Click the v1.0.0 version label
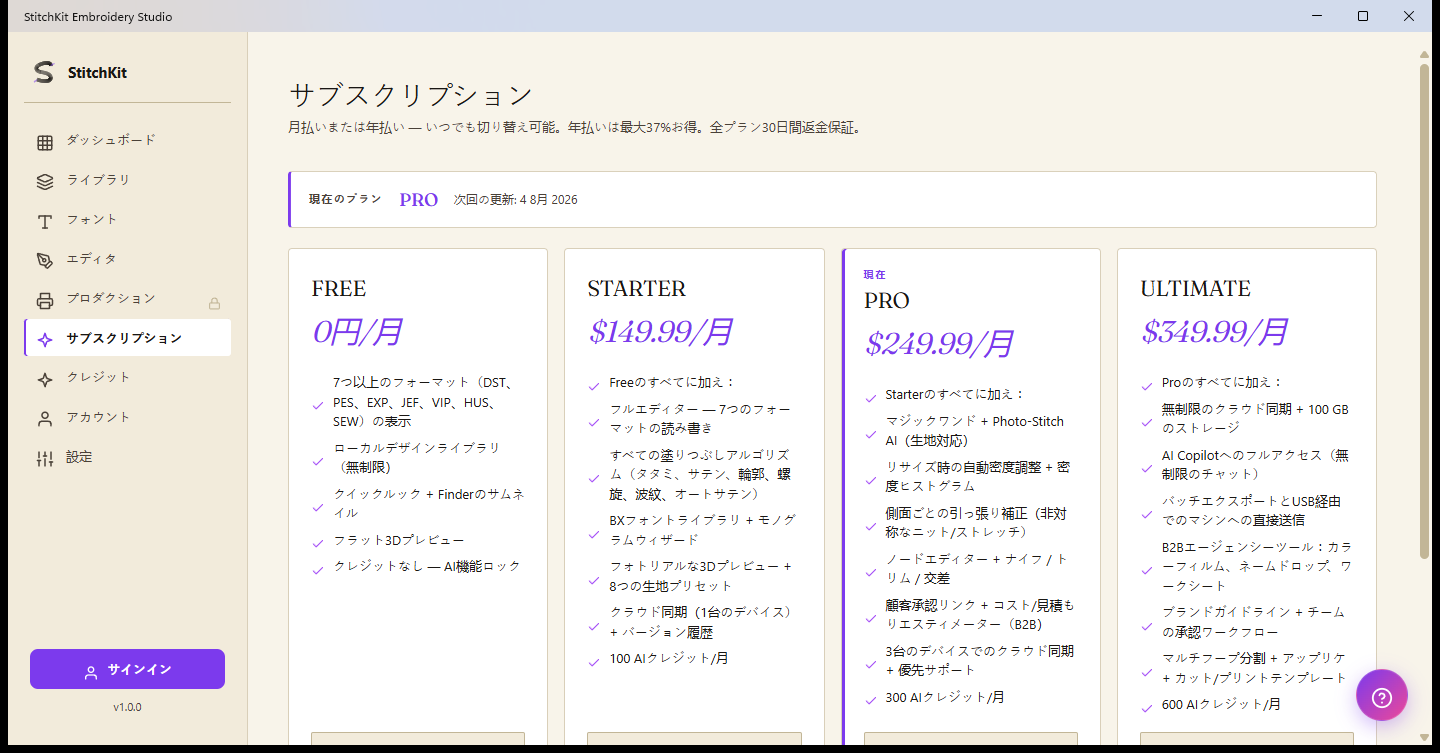Screen dimensions: 1440x753 127,707
